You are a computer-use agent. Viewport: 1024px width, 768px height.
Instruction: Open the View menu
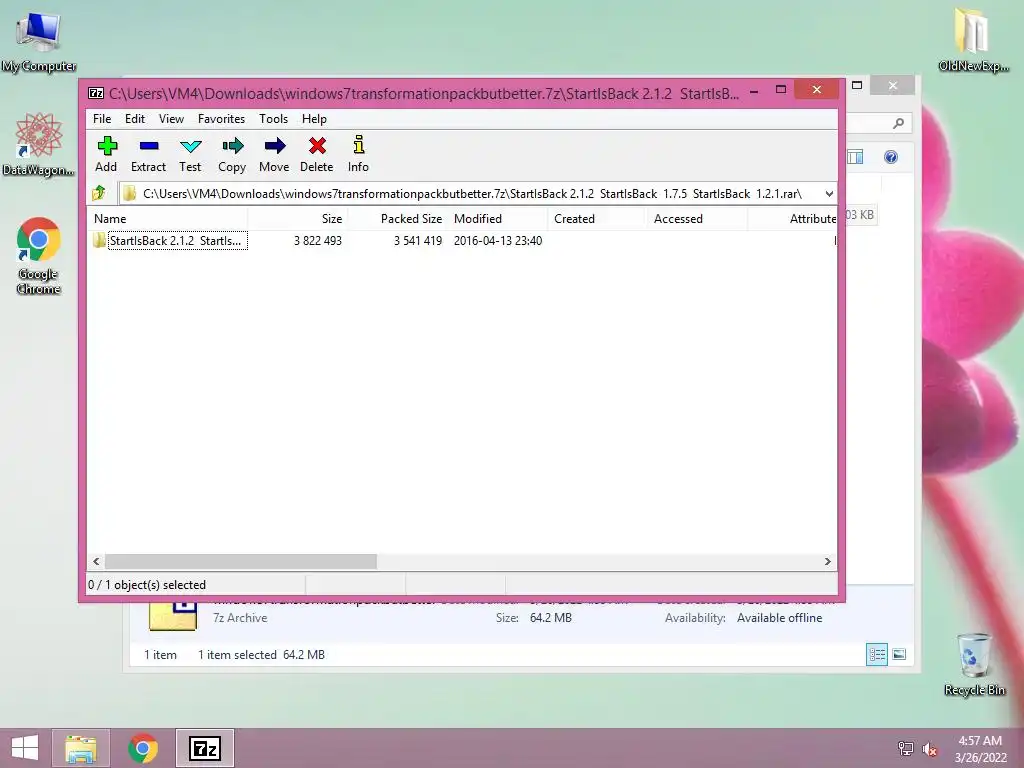171,119
